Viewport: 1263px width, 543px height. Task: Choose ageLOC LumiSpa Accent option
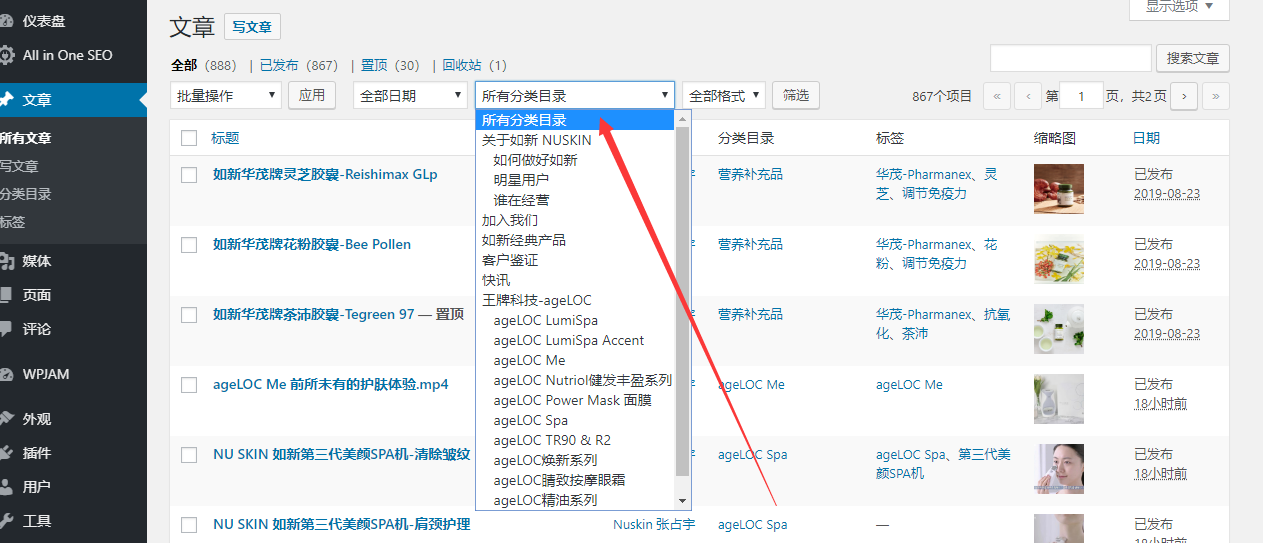(576, 340)
